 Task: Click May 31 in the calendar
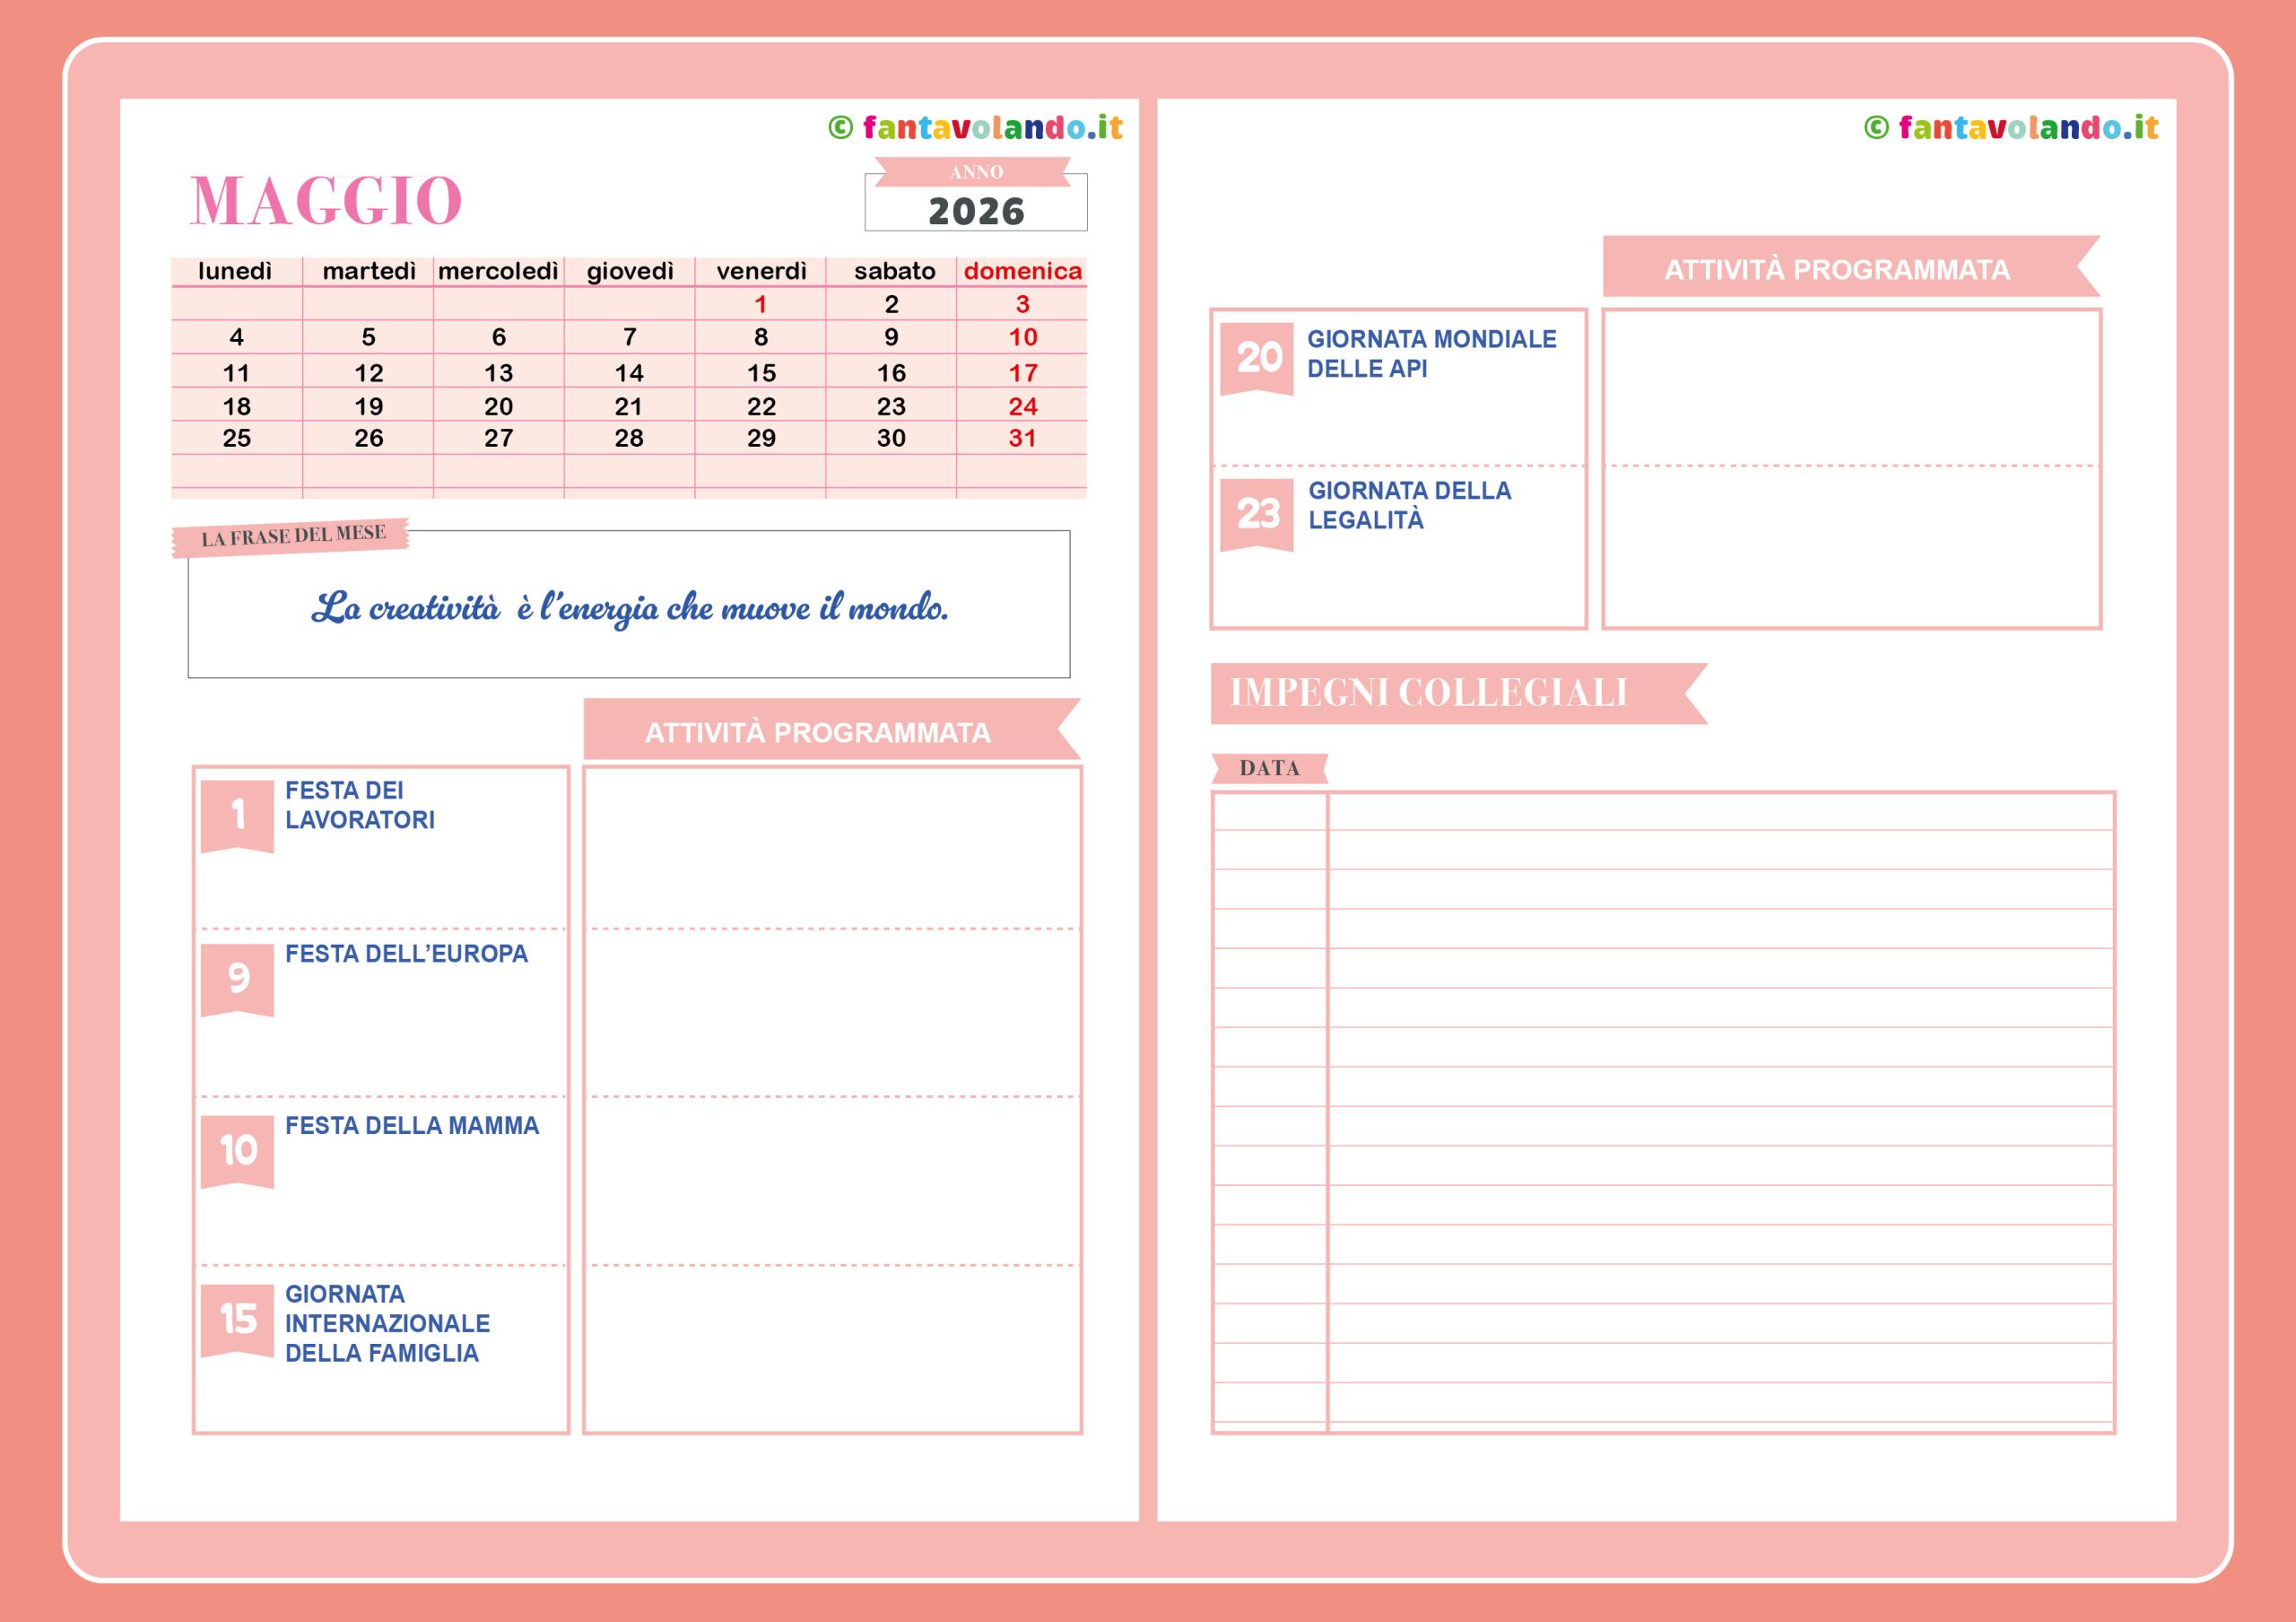click(1021, 438)
